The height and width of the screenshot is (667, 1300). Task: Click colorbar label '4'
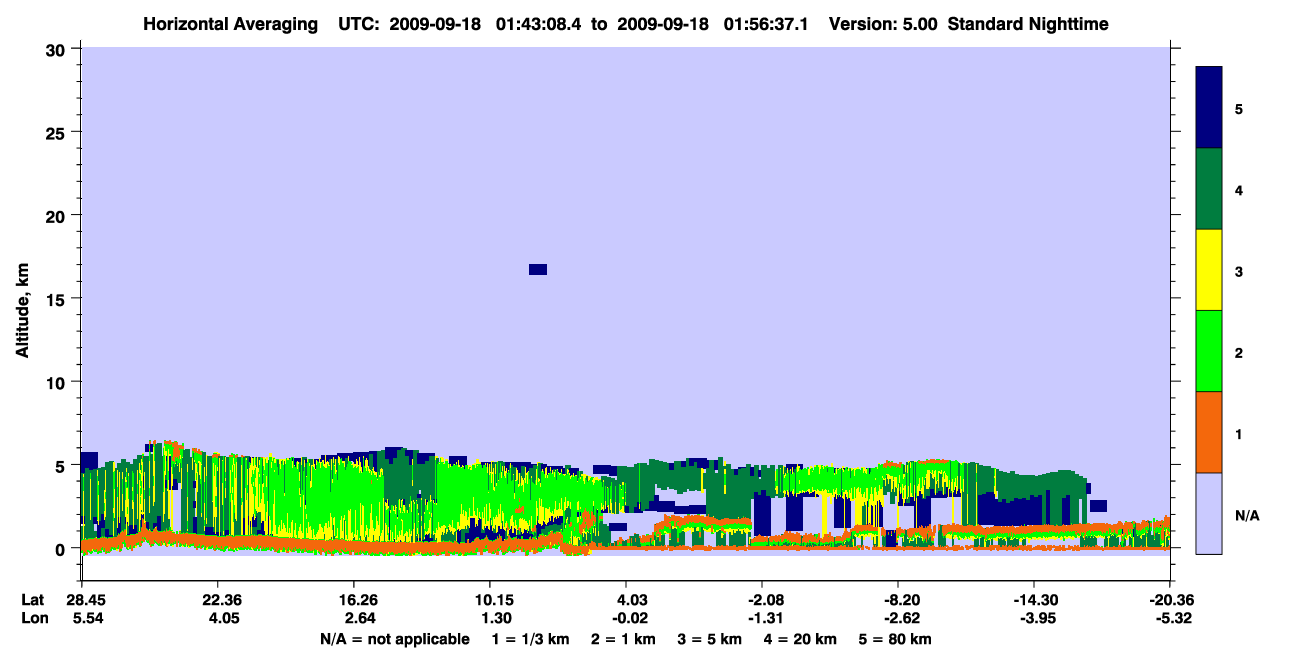pos(1239,190)
